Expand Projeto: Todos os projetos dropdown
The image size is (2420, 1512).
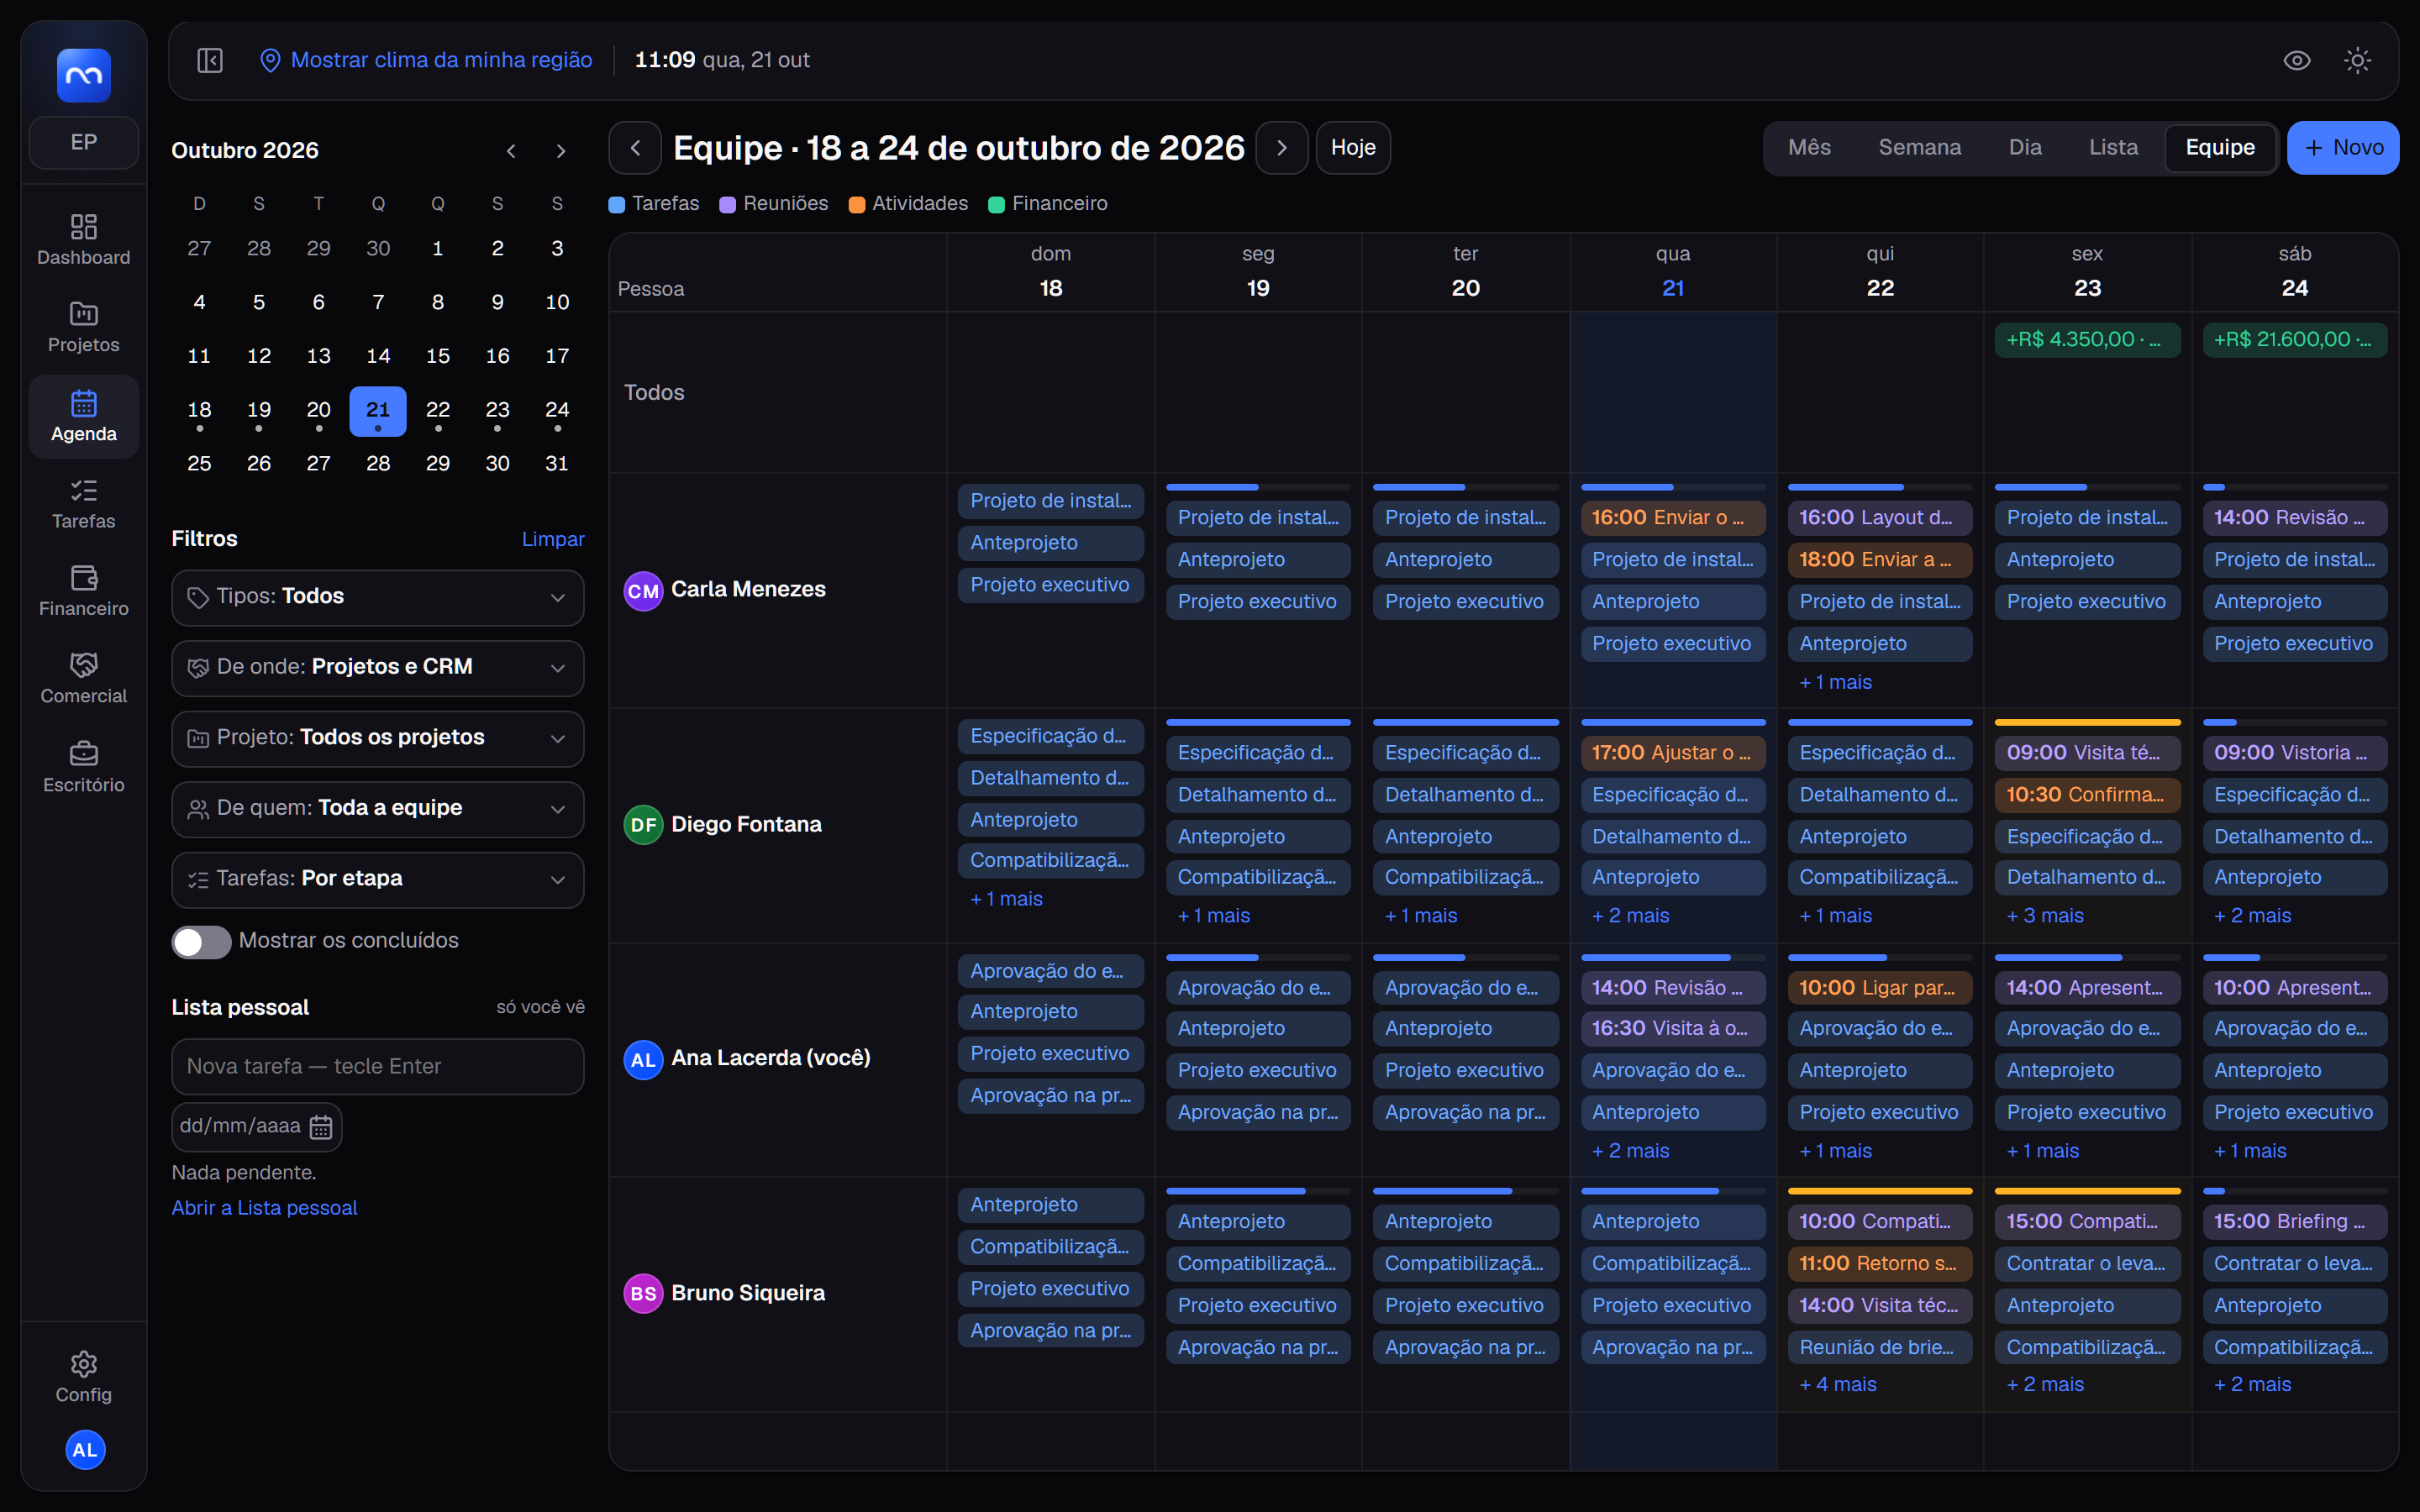pos(378,738)
